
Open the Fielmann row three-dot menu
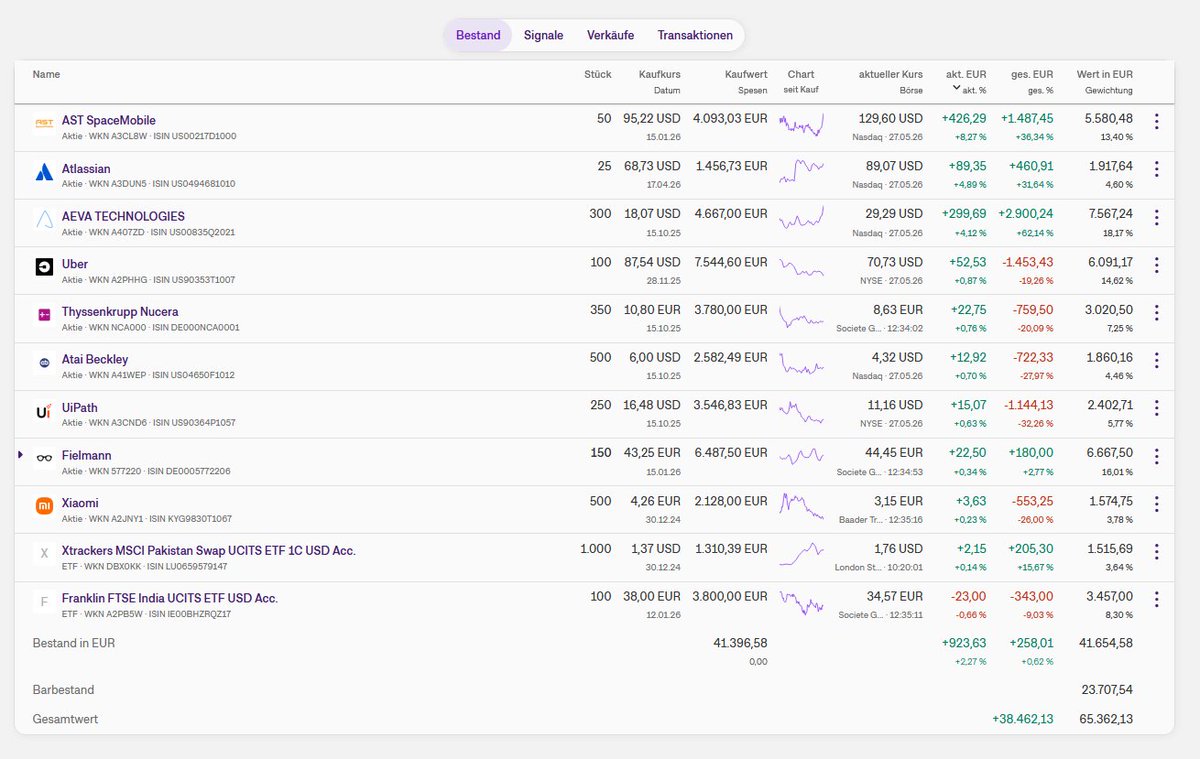point(1156,456)
